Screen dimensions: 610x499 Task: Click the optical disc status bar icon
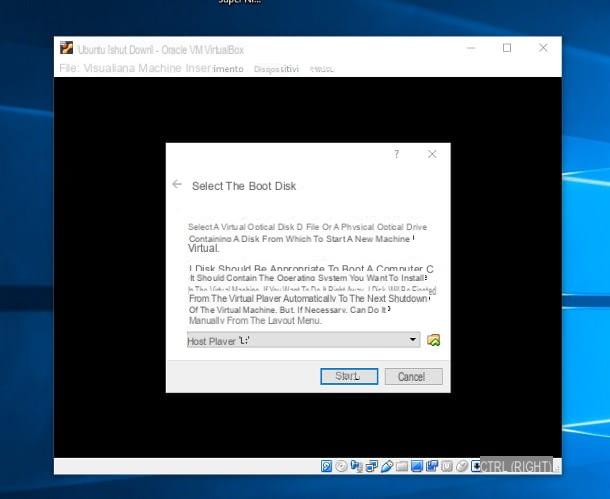click(x=341, y=466)
